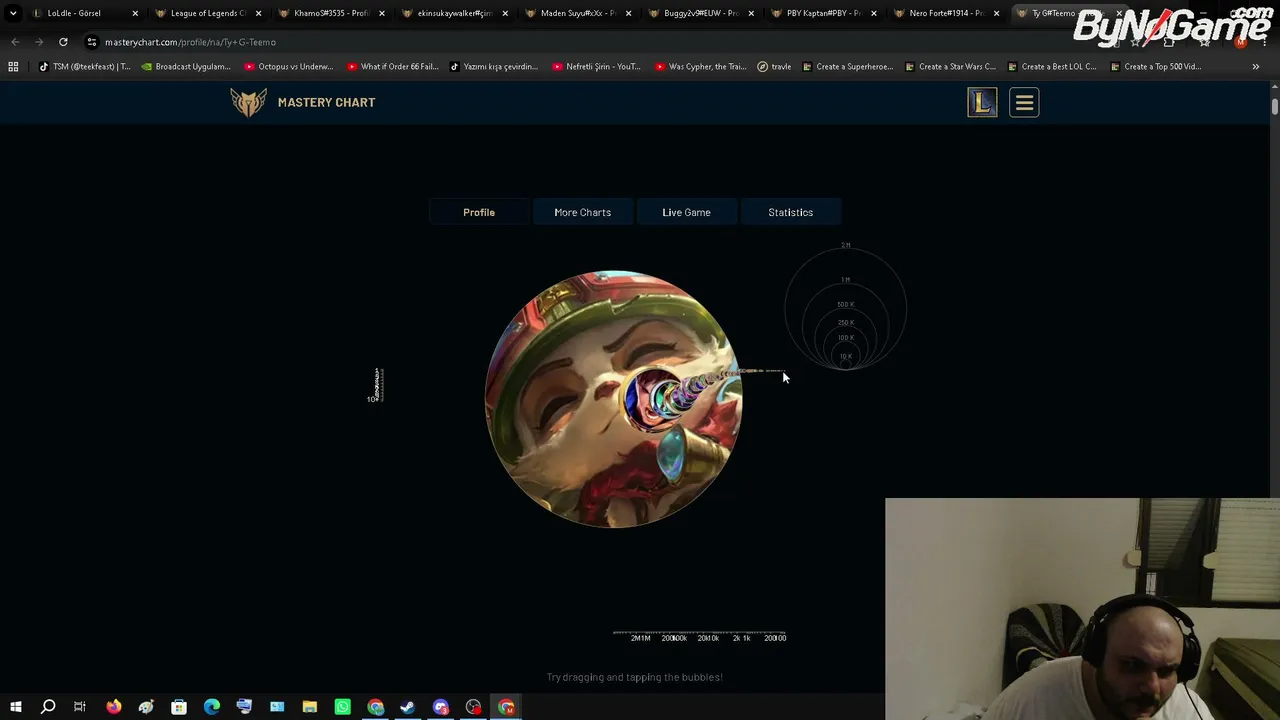
Task: Close the Nero Forte#1914 tab
Action: (x=996, y=14)
